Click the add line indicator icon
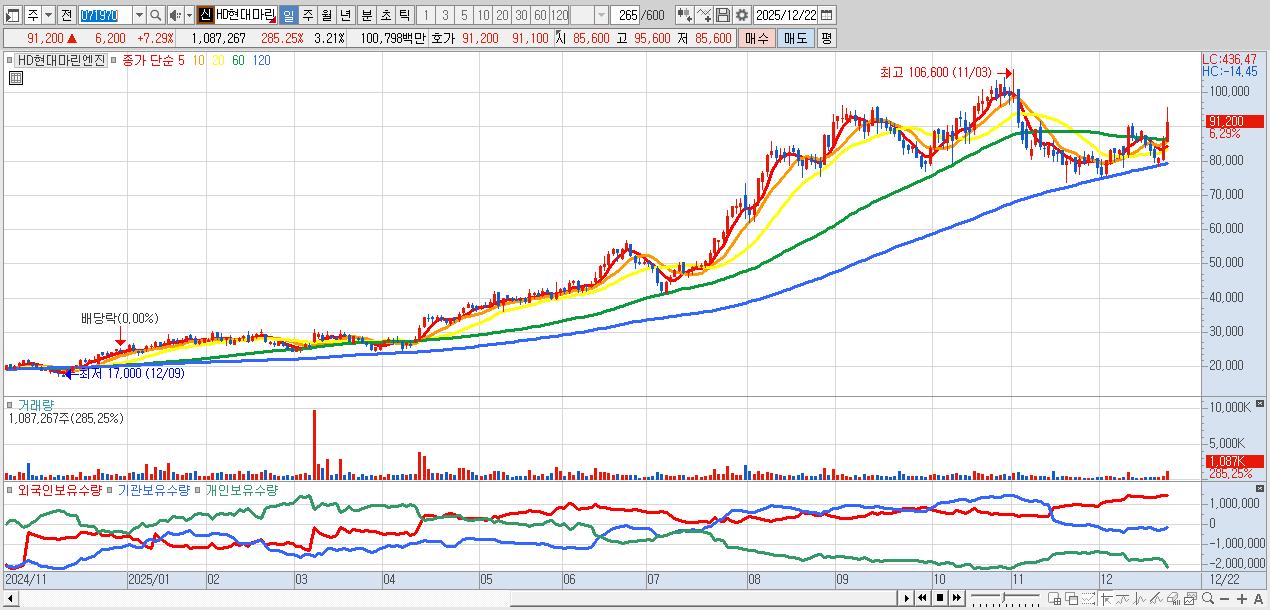Screen dimensions: 1270x610 coord(704,15)
